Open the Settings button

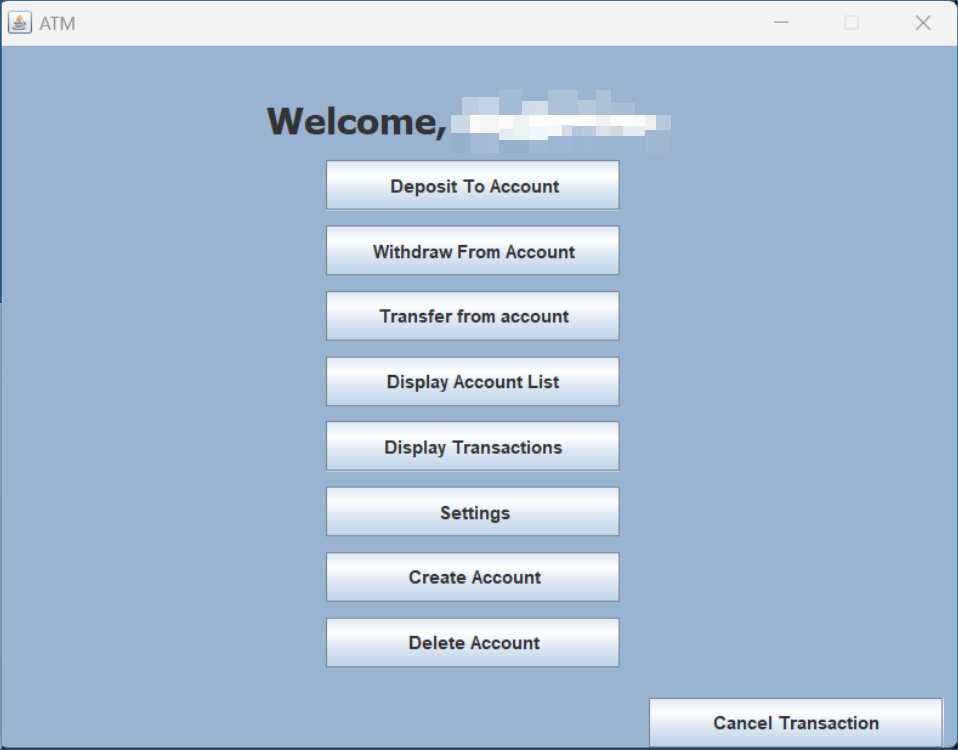pos(472,513)
